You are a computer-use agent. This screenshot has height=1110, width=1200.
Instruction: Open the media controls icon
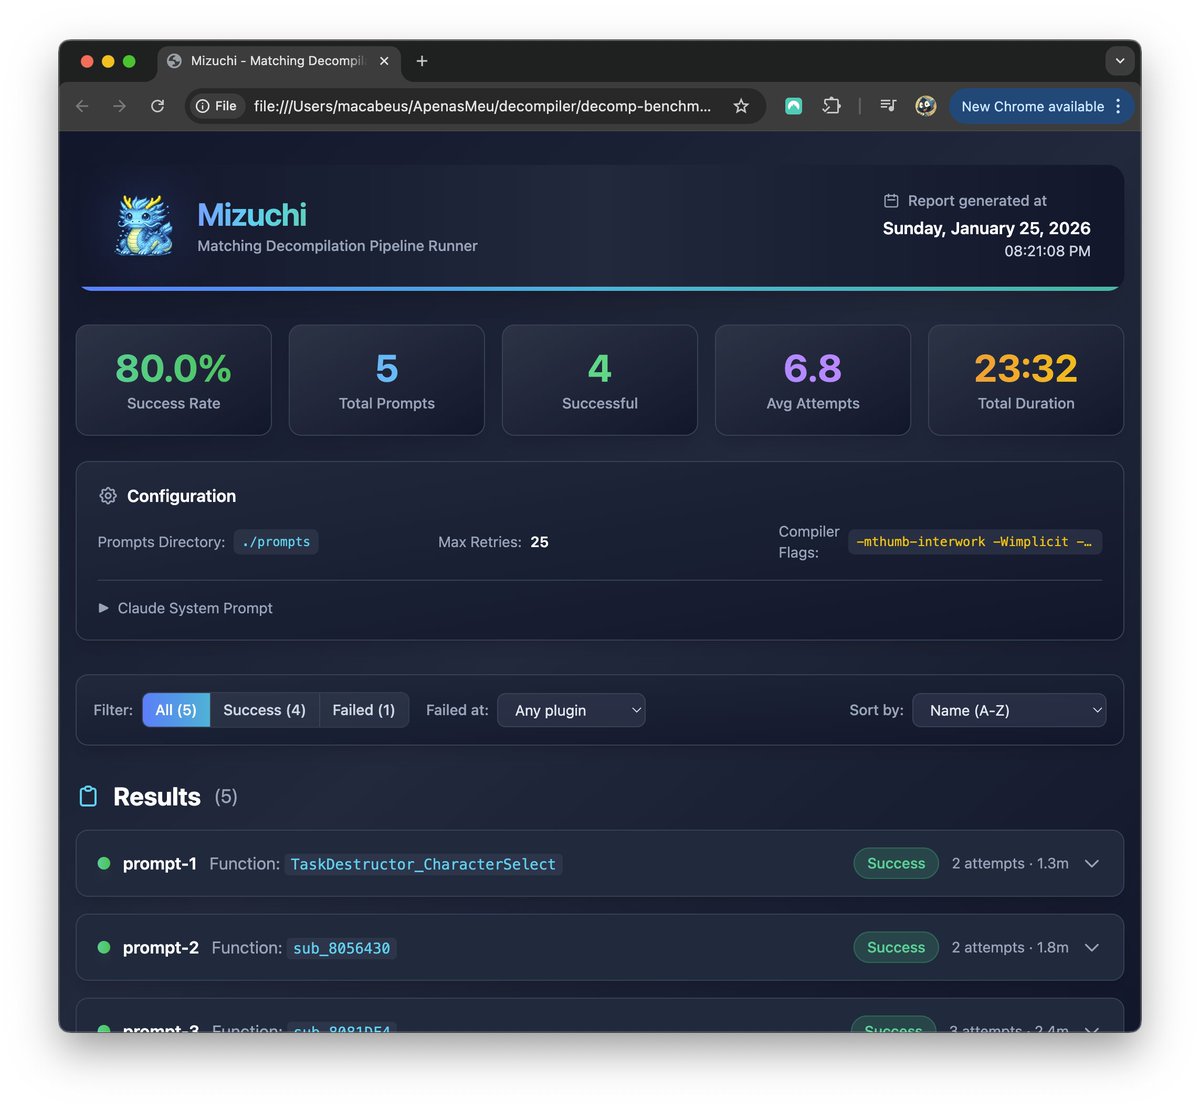pyautogui.click(x=888, y=105)
